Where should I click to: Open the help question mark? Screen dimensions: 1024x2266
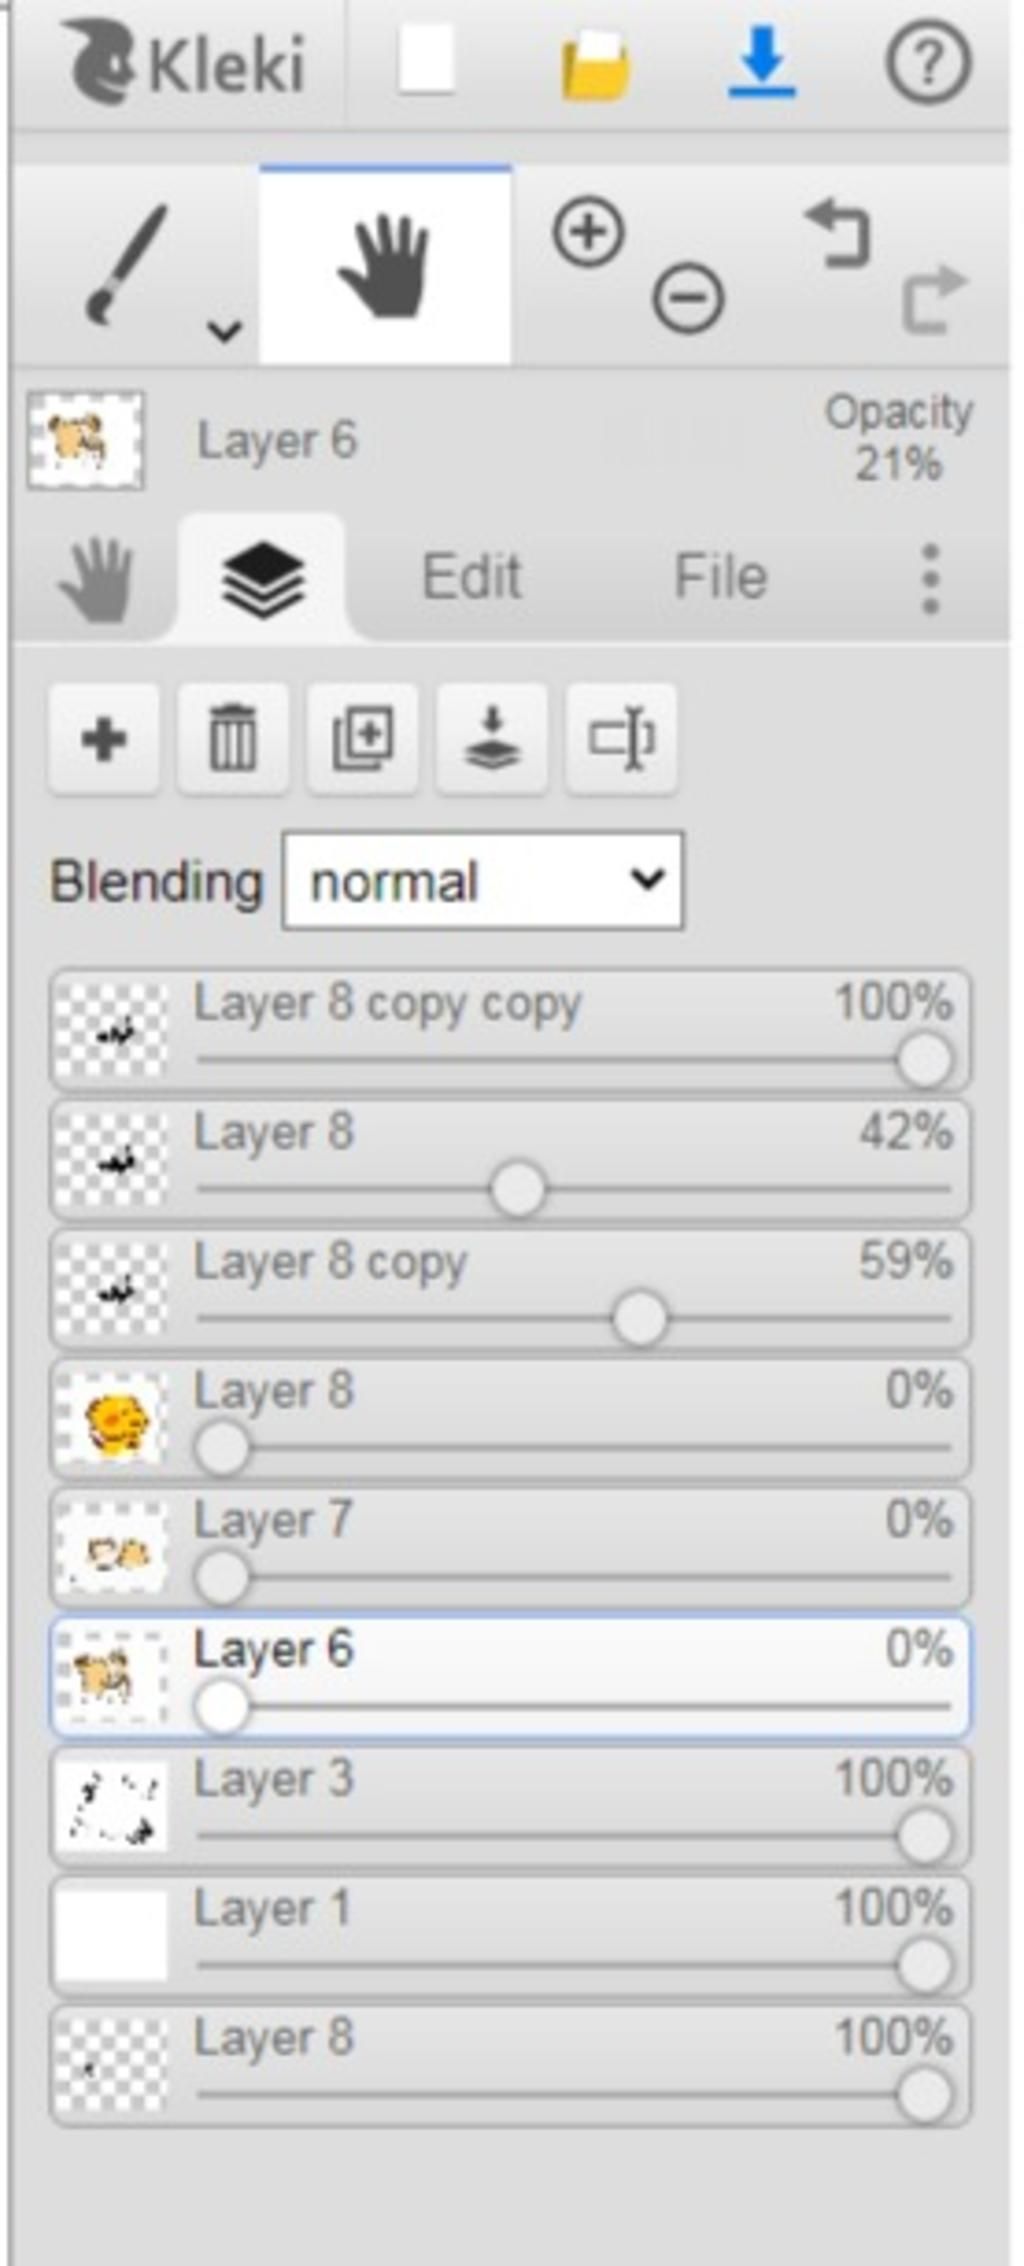pos(928,63)
